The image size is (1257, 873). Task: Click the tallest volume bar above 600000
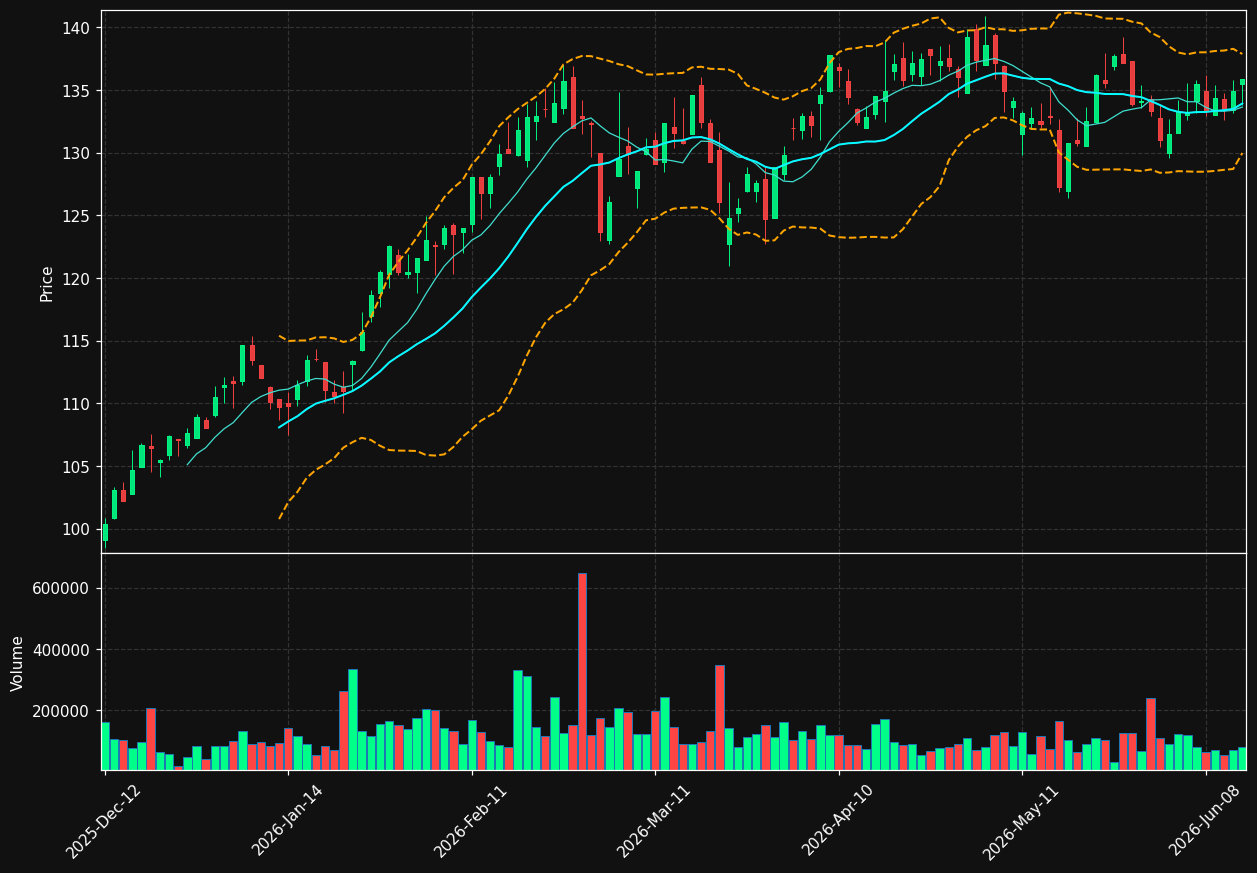click(582, 671)
